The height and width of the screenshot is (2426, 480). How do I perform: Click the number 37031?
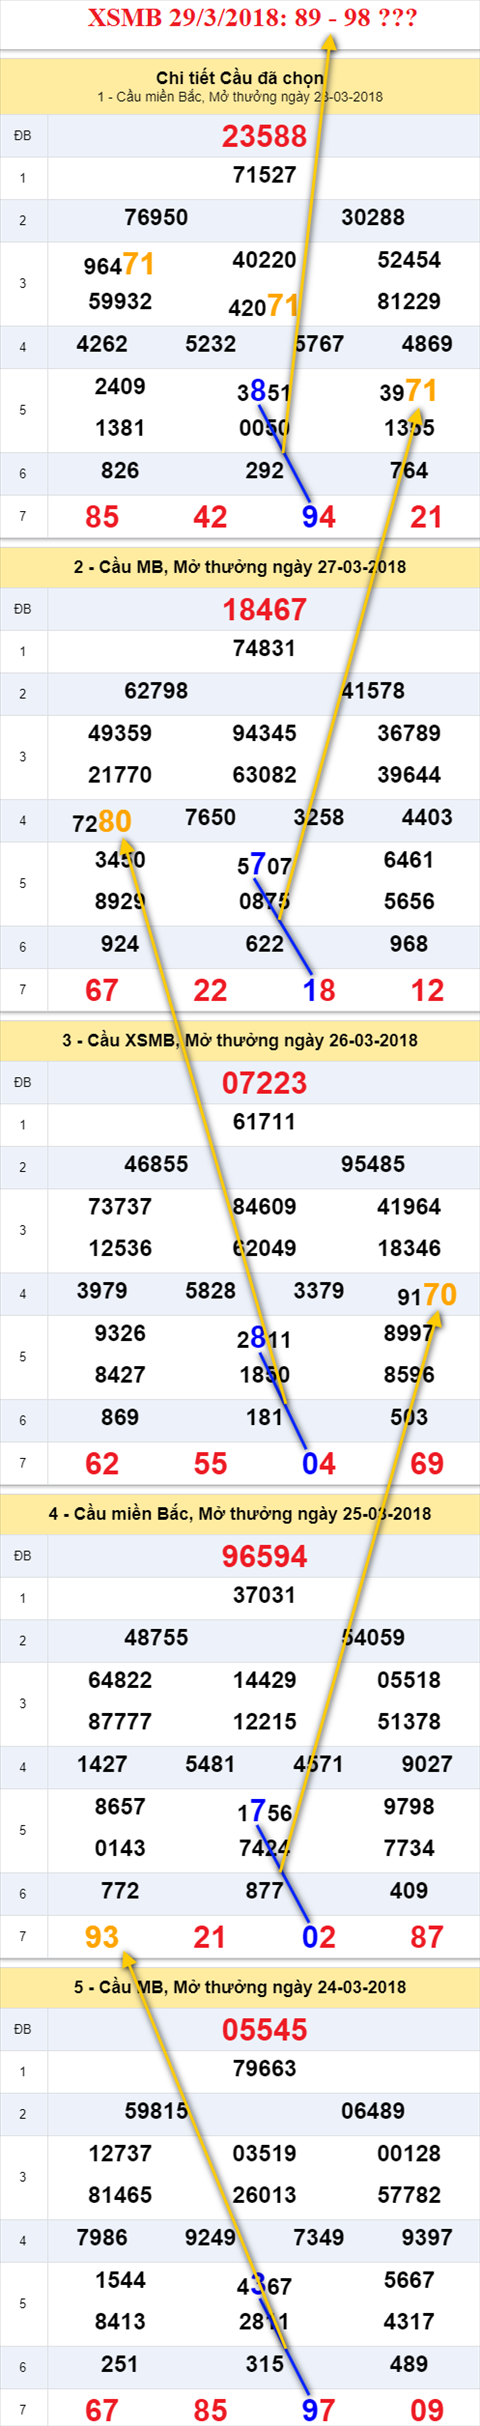[264, 1594]
